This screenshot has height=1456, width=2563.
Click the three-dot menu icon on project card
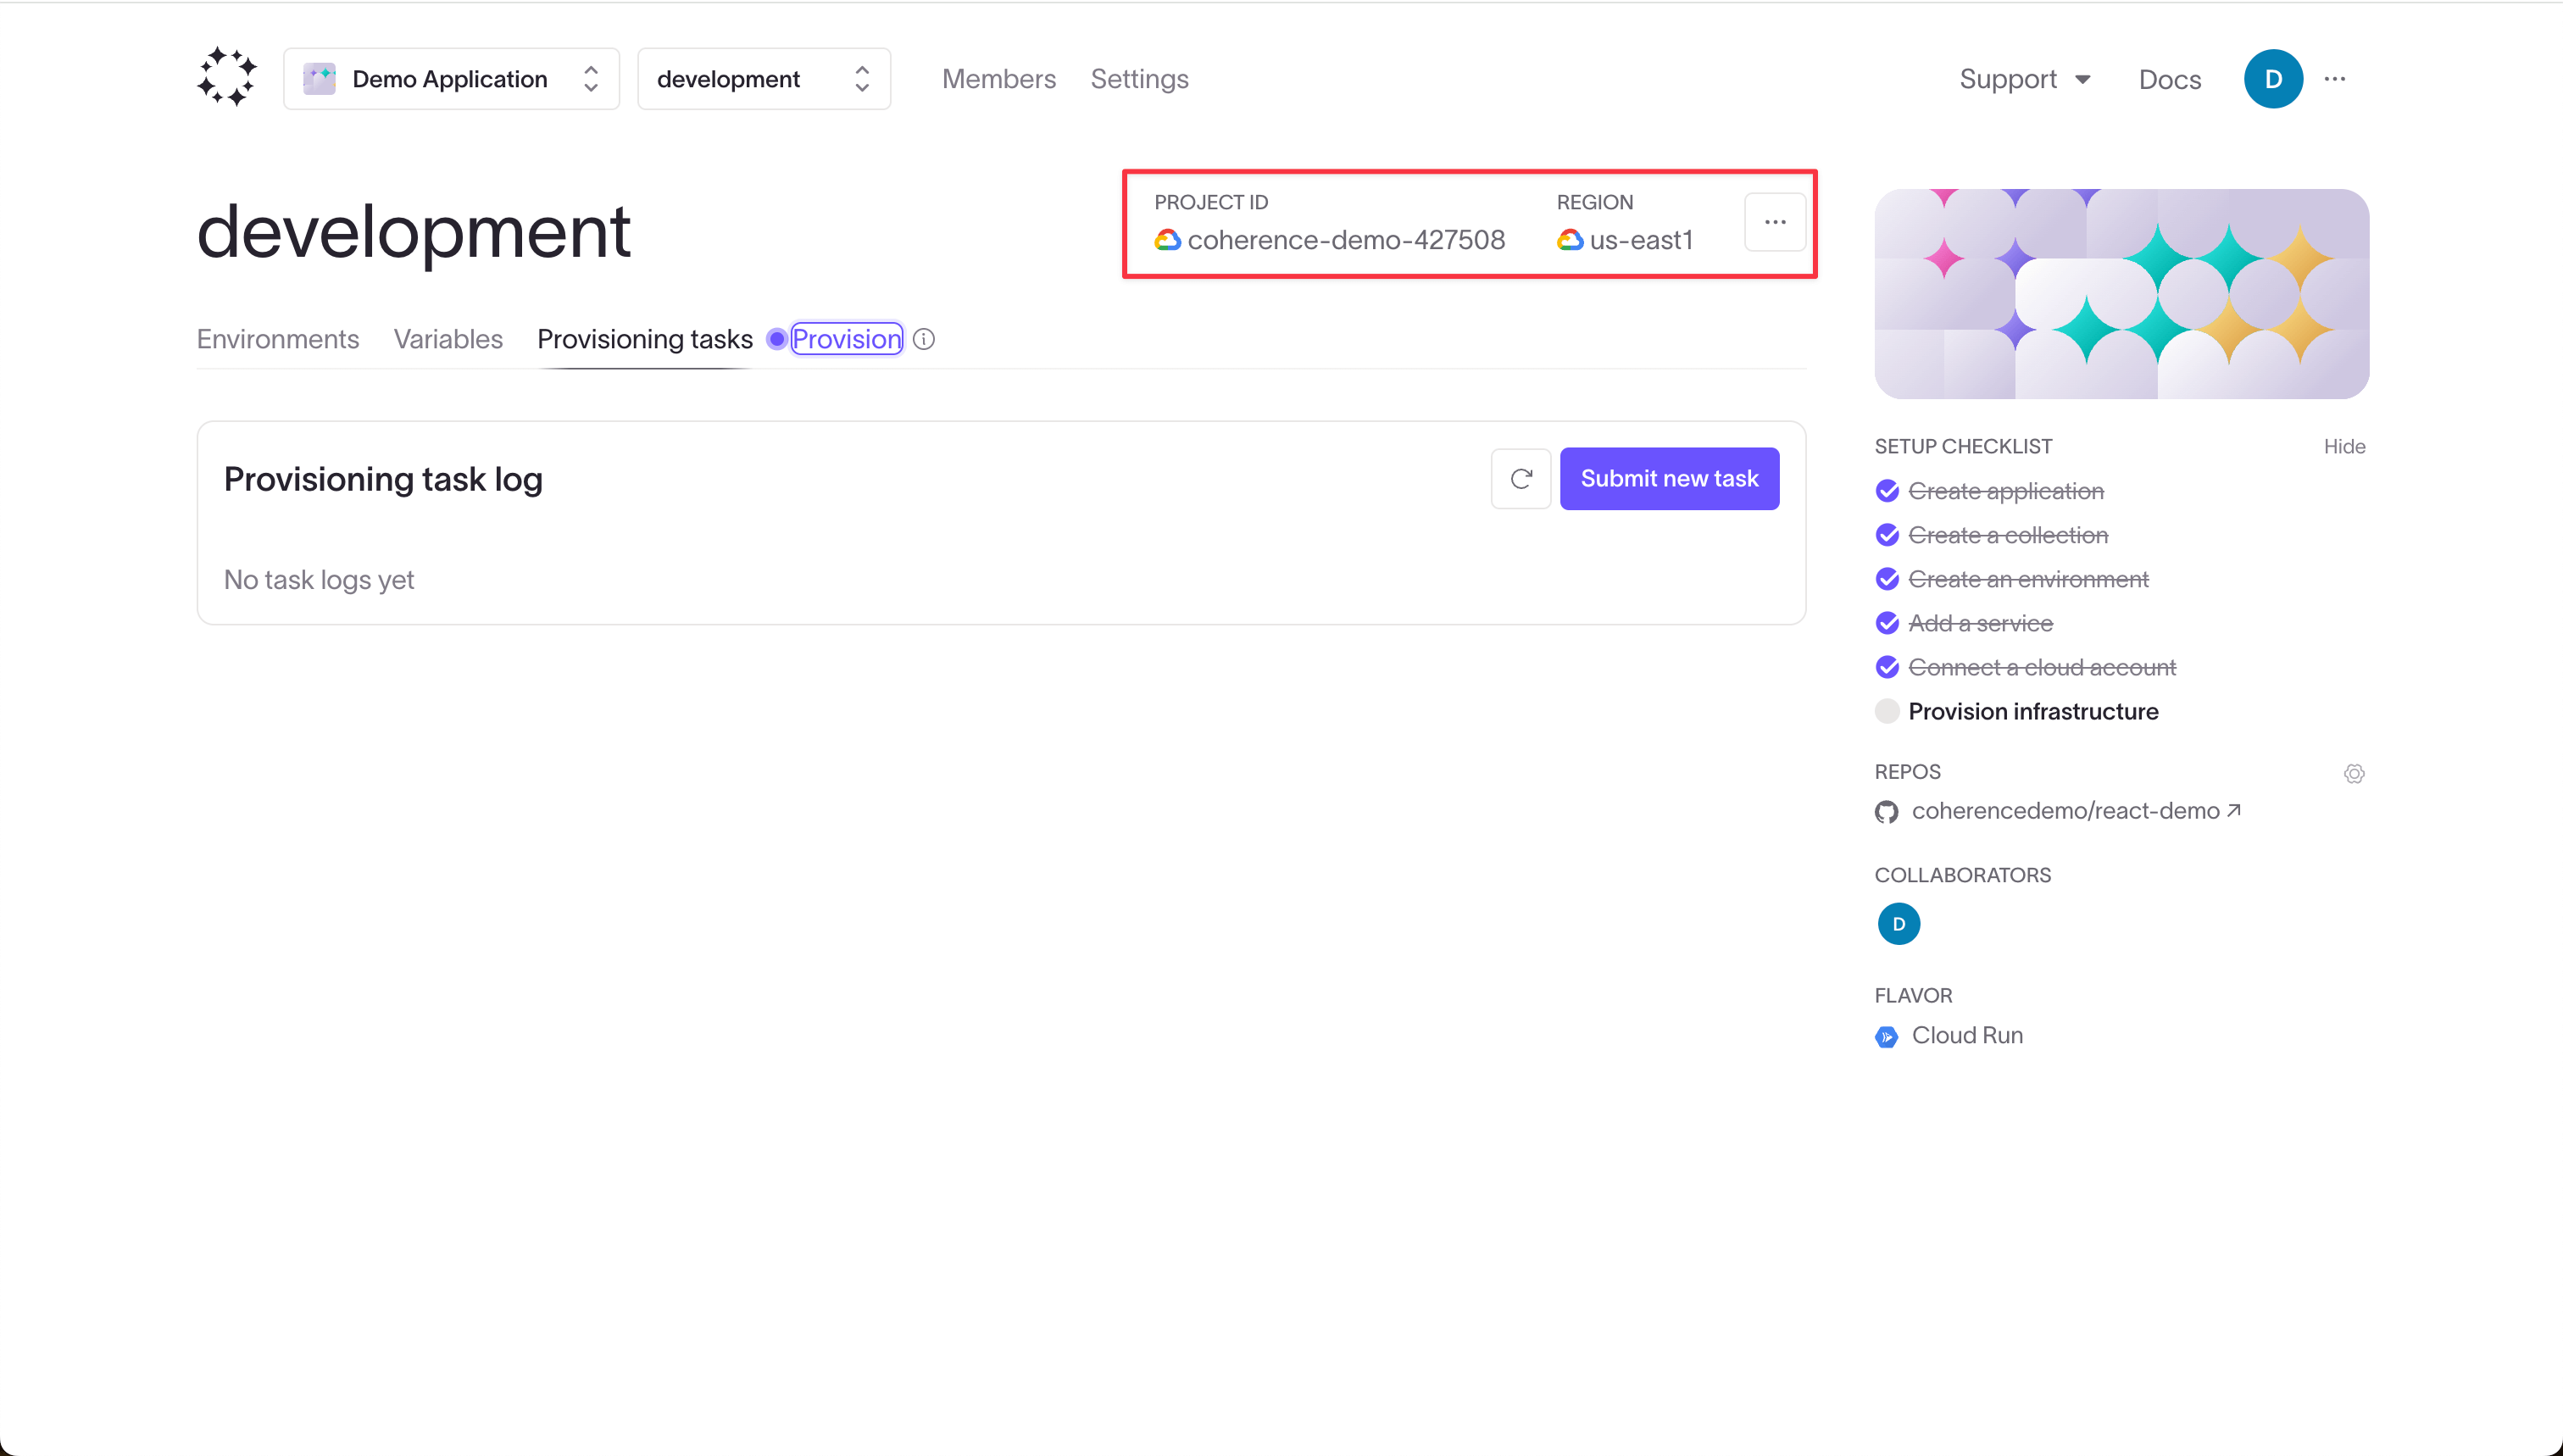coord(1775,222)
